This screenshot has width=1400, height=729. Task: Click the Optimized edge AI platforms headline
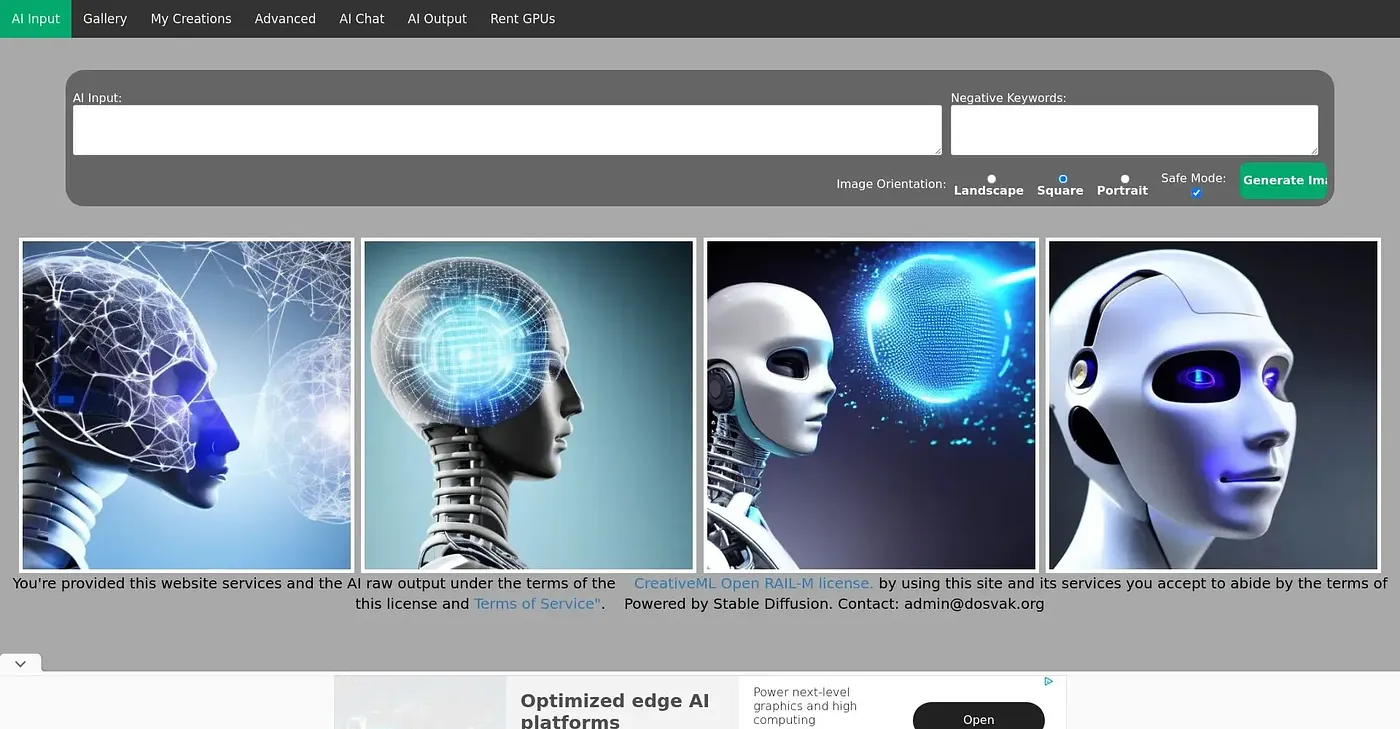click(615, 711)
